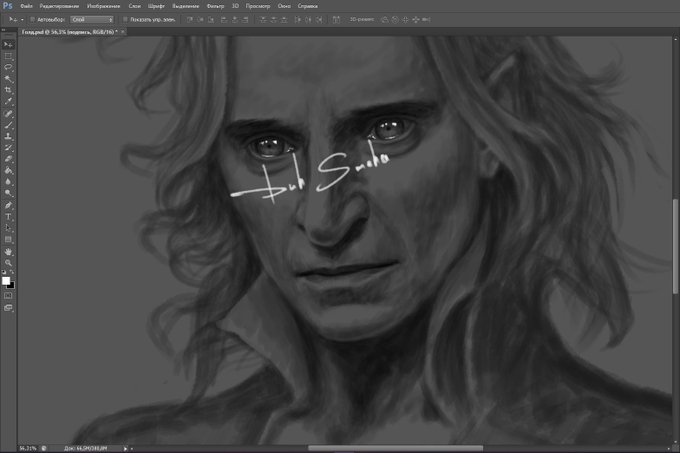Image resolution: width=680 pixels, height=453 pixels.
Task: Change the screen mode
Action: [x=8, y=308]
